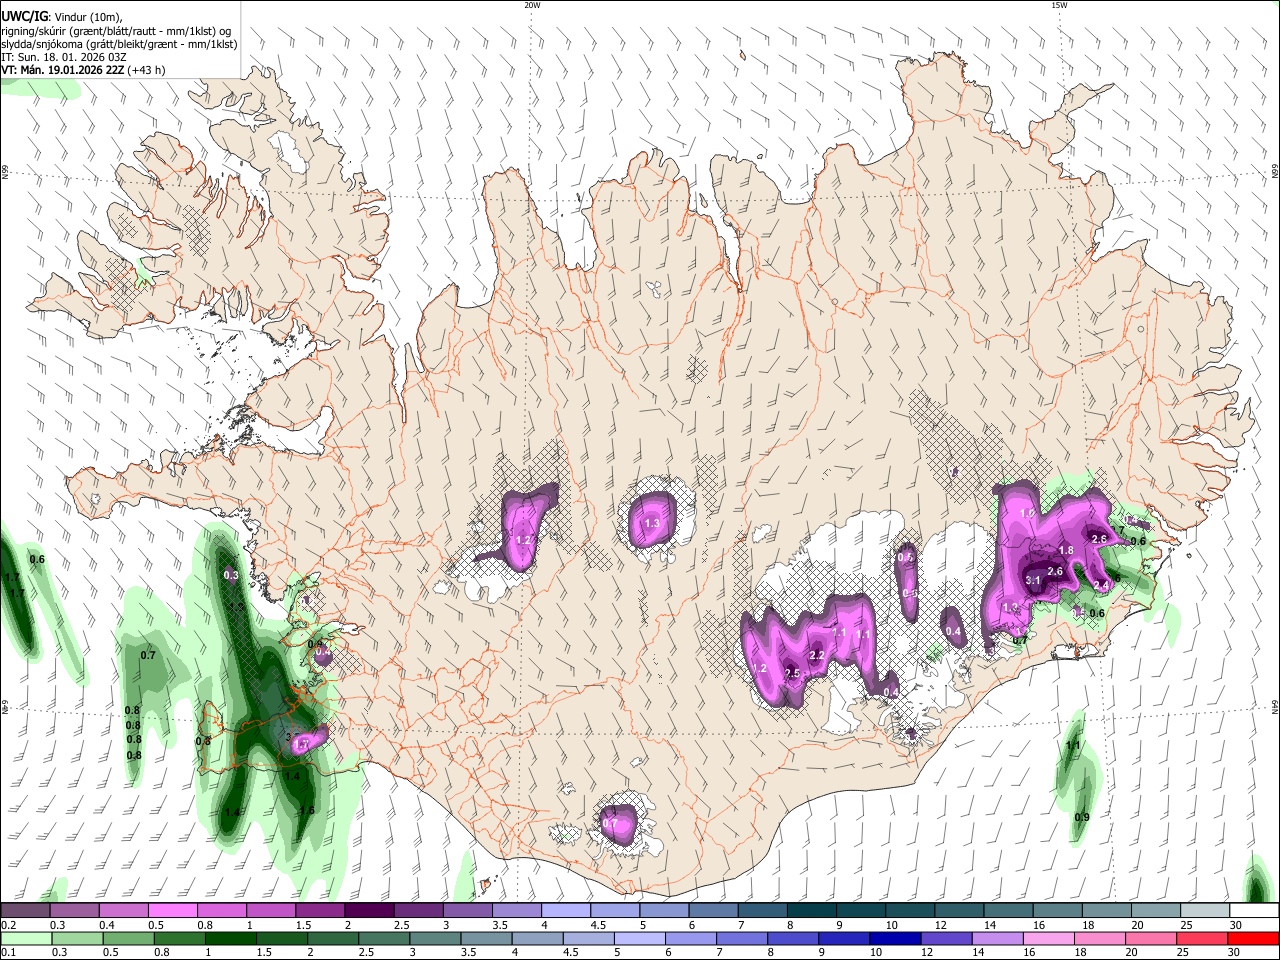Click the pale green rain swatch between 0.1 and 0.3
This screenshot has height=960, width=1280.
pos(26,938)
